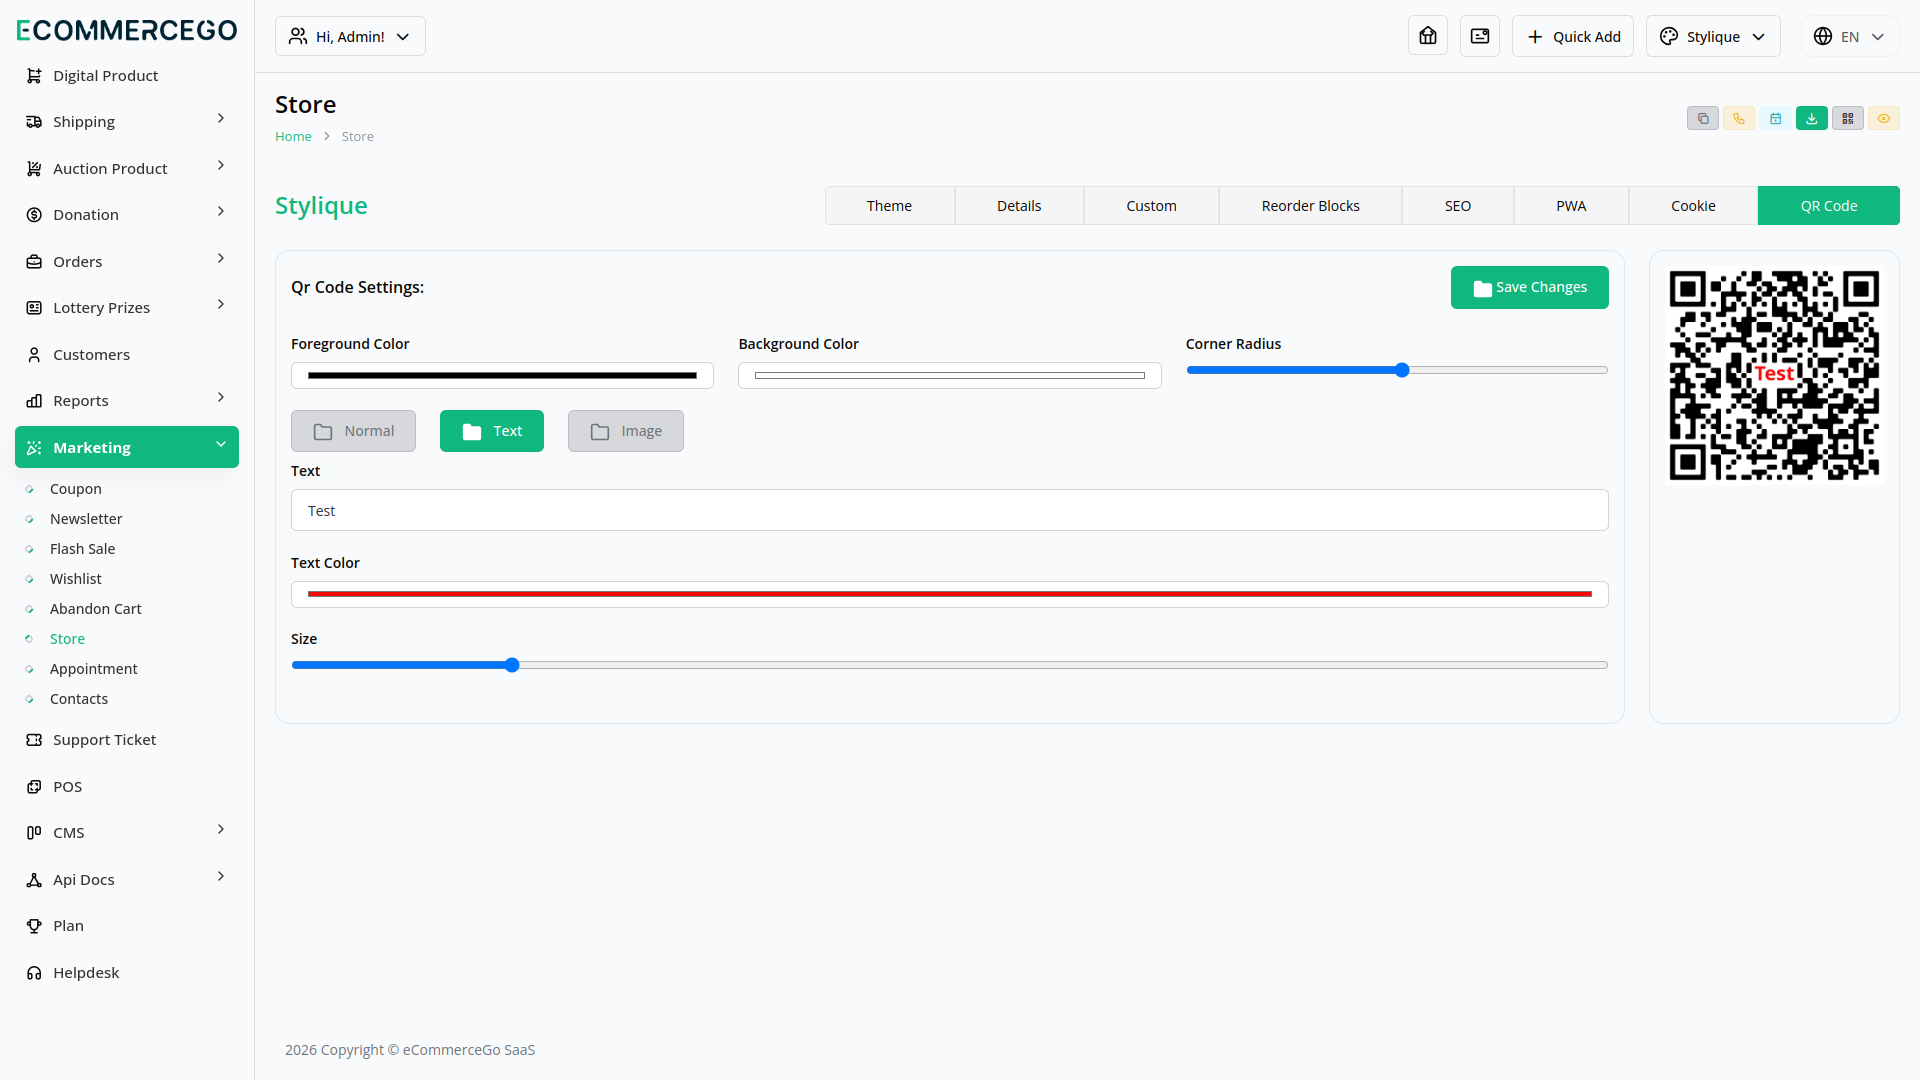1920x1080 pixels.
Task: Open Support Ticket from sidebar
Action: (x=127, y=740)
